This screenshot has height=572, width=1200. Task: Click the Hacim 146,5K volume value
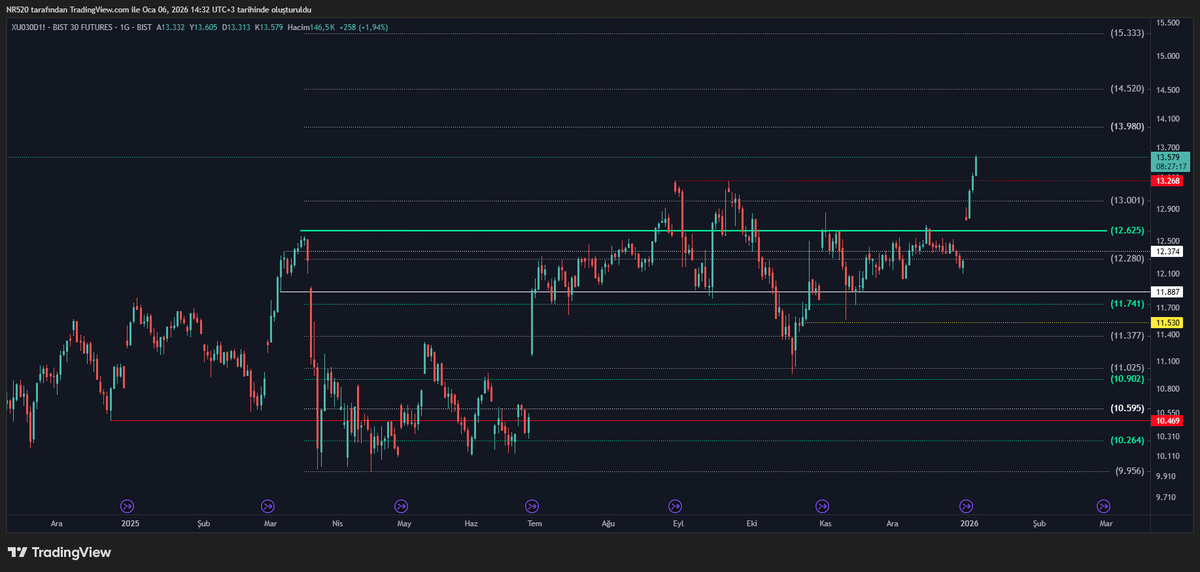point(310,27)
